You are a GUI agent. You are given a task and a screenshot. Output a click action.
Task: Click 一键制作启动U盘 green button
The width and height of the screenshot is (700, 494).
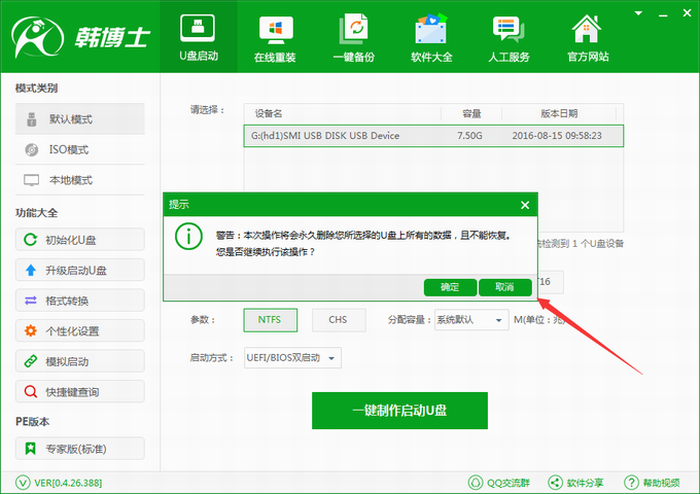(x=400, y=411)
